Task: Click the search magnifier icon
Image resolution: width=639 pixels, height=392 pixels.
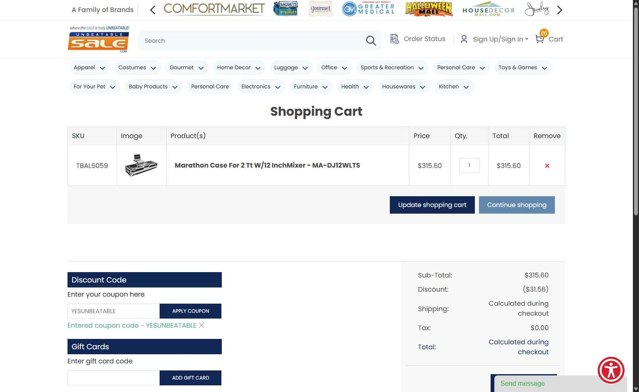Action: coord(370,40)
